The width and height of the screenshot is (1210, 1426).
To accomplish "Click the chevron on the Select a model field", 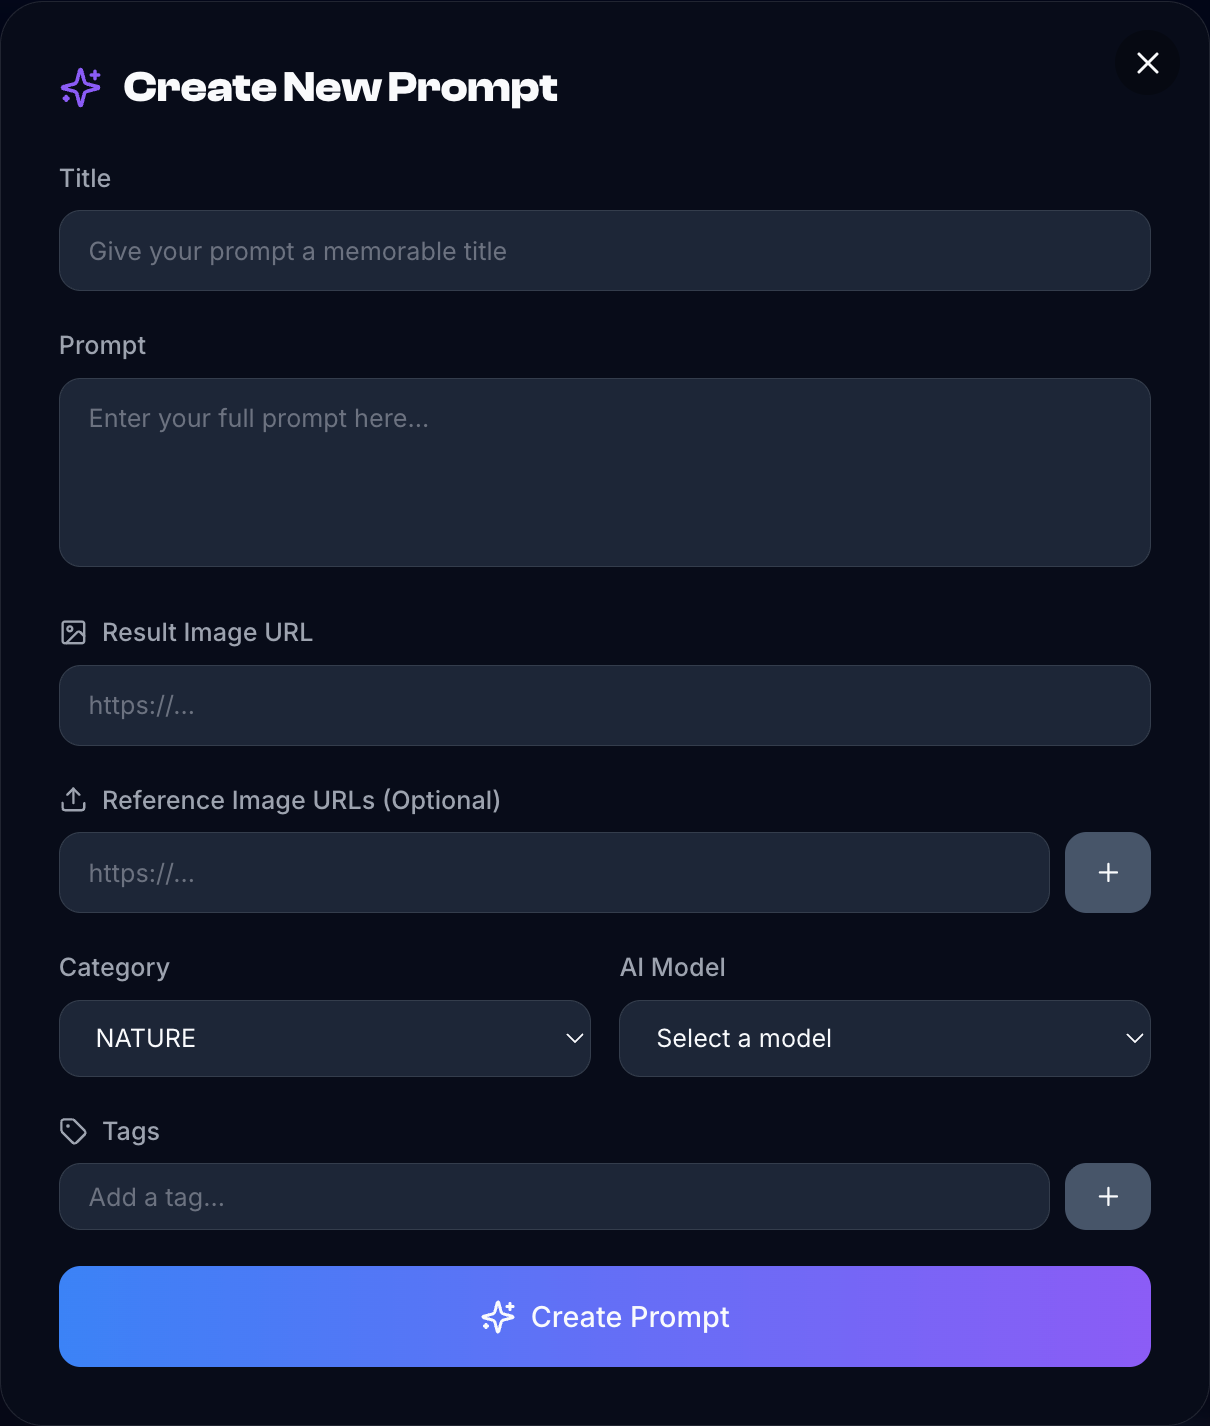I will click(x=1135, y=1038).
